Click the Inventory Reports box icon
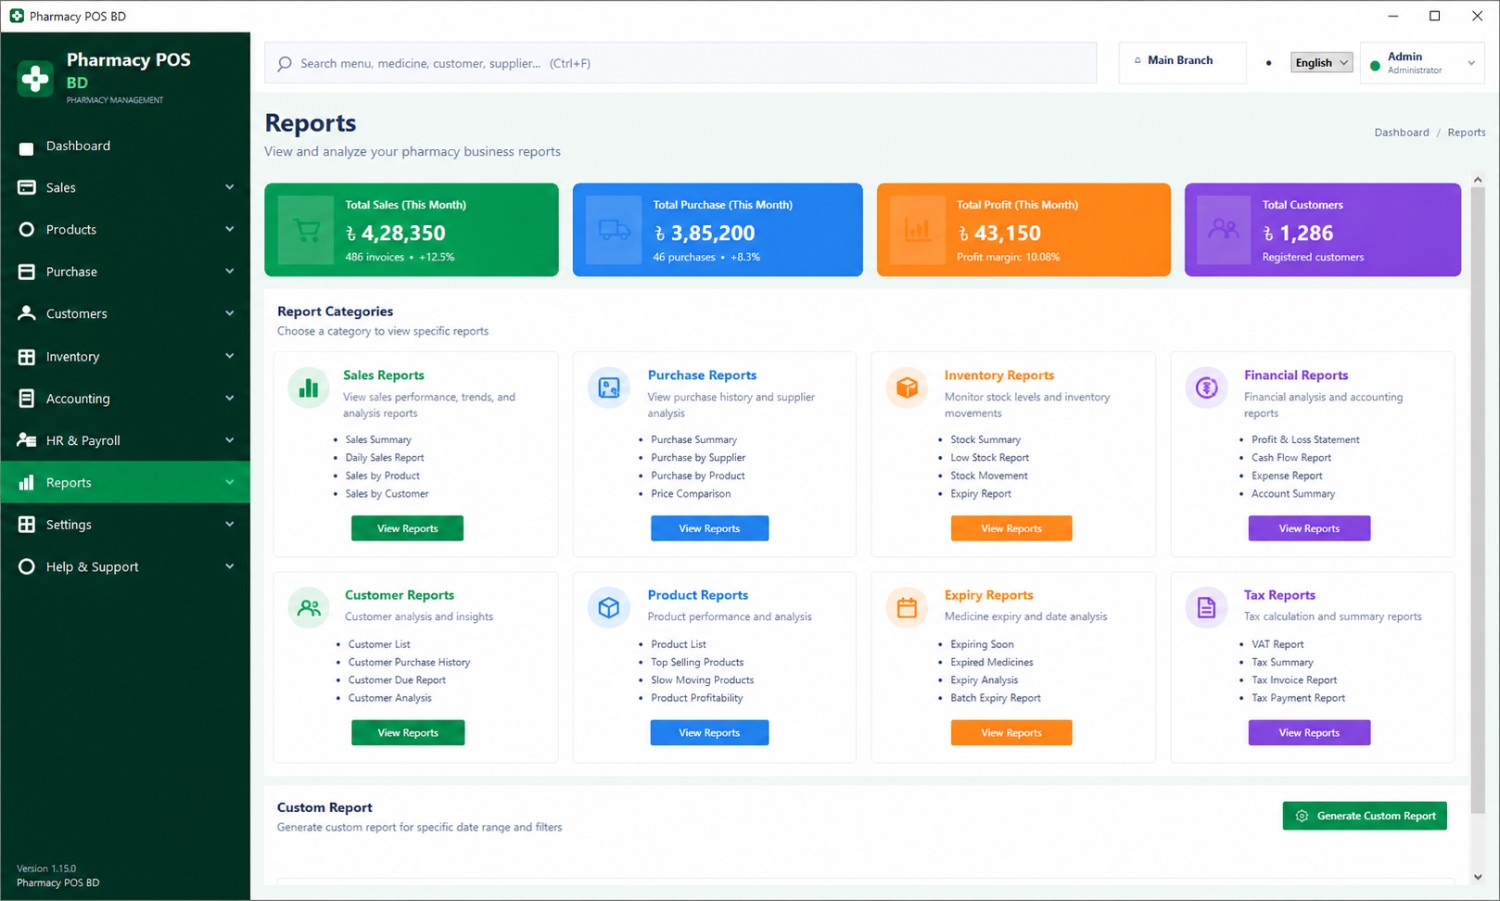Viewport: 1500px width, 901px height. click(907, 388)
